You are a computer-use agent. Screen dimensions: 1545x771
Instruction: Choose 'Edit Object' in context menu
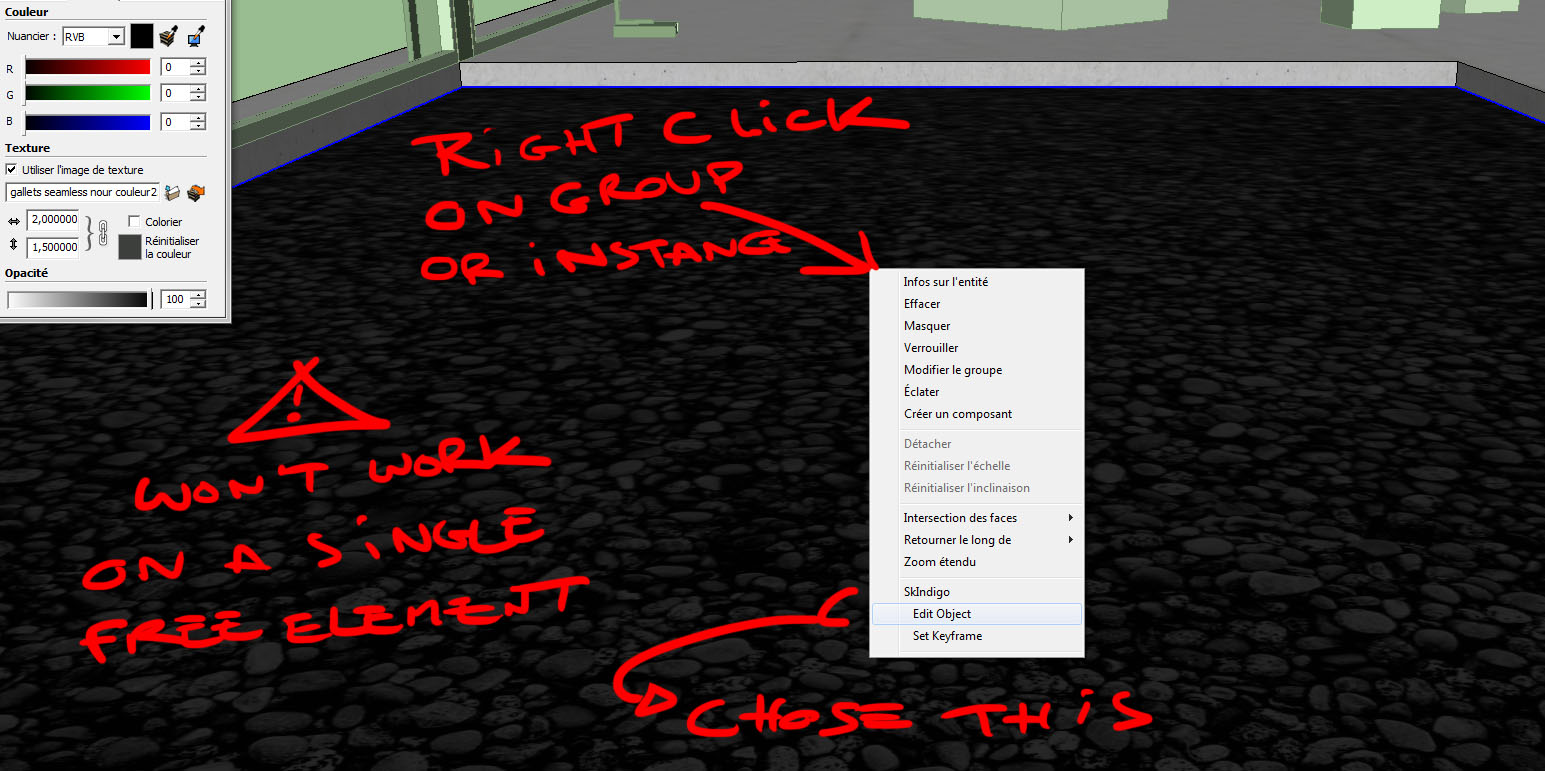(941, 614)
